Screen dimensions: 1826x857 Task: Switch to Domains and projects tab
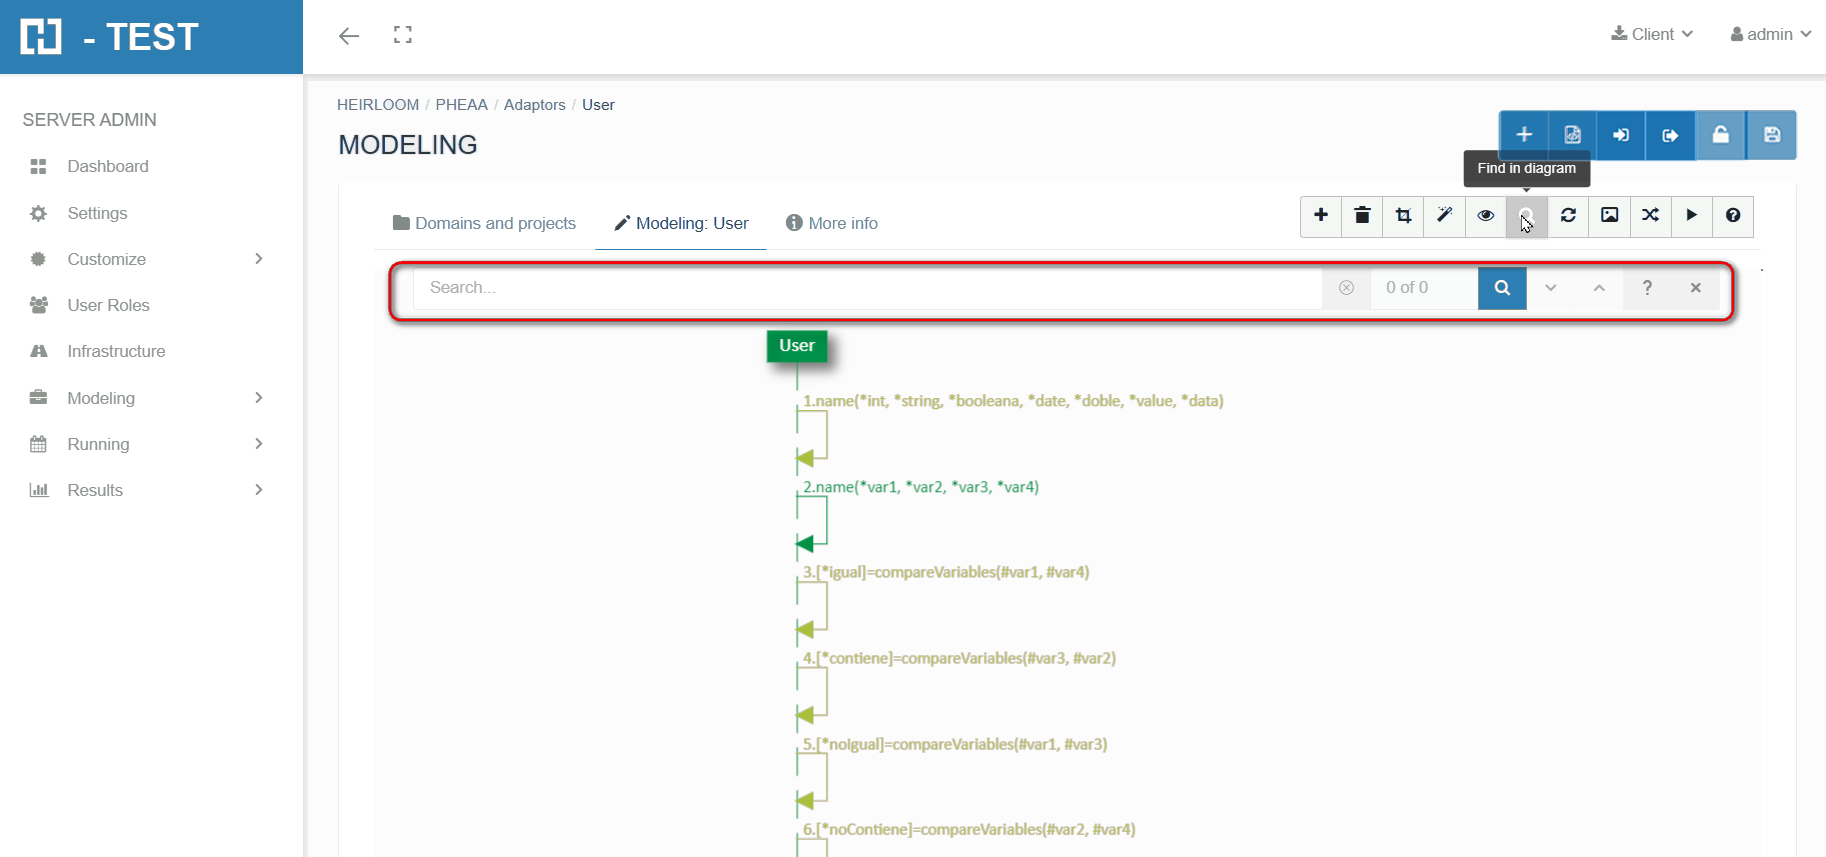[485, 223]
